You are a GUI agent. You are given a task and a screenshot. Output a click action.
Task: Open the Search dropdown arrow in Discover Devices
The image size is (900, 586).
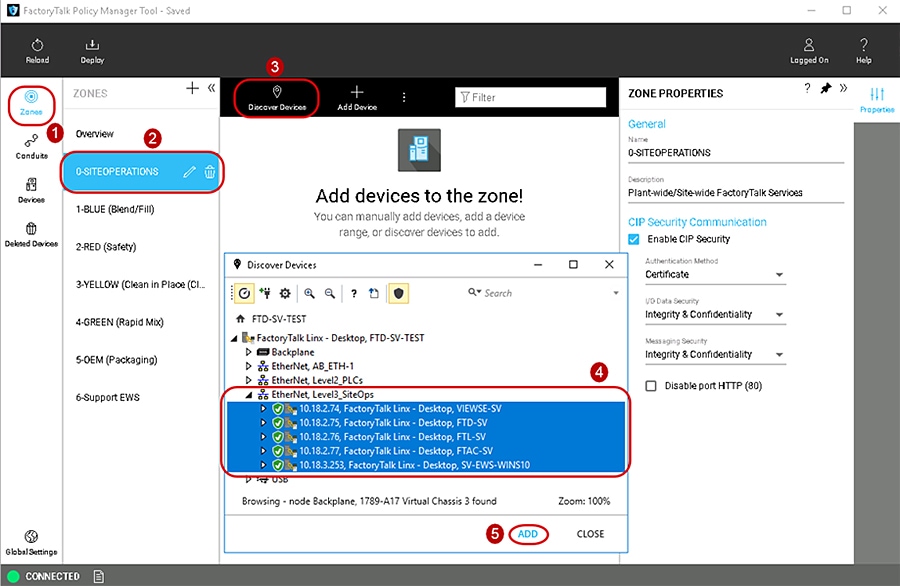(x=616, y=293)
